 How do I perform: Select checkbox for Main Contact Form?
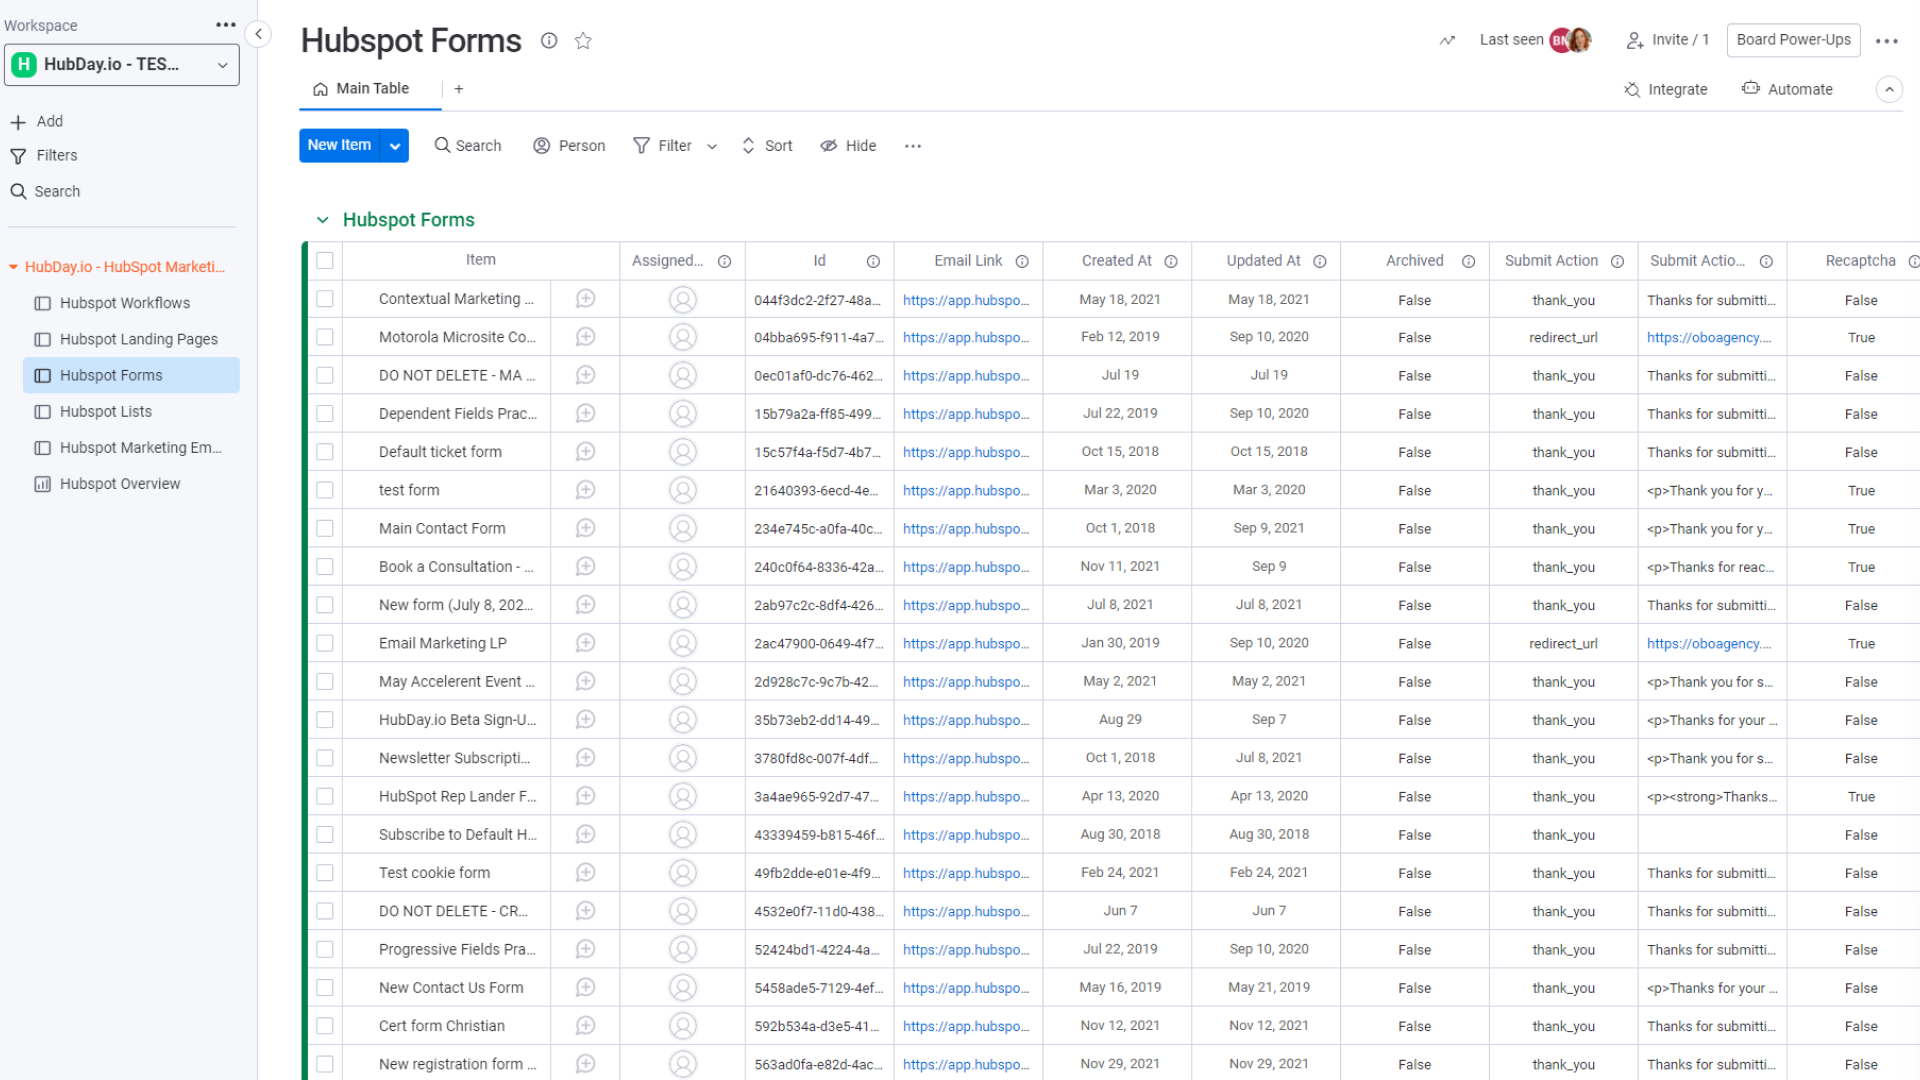point(325,528)
